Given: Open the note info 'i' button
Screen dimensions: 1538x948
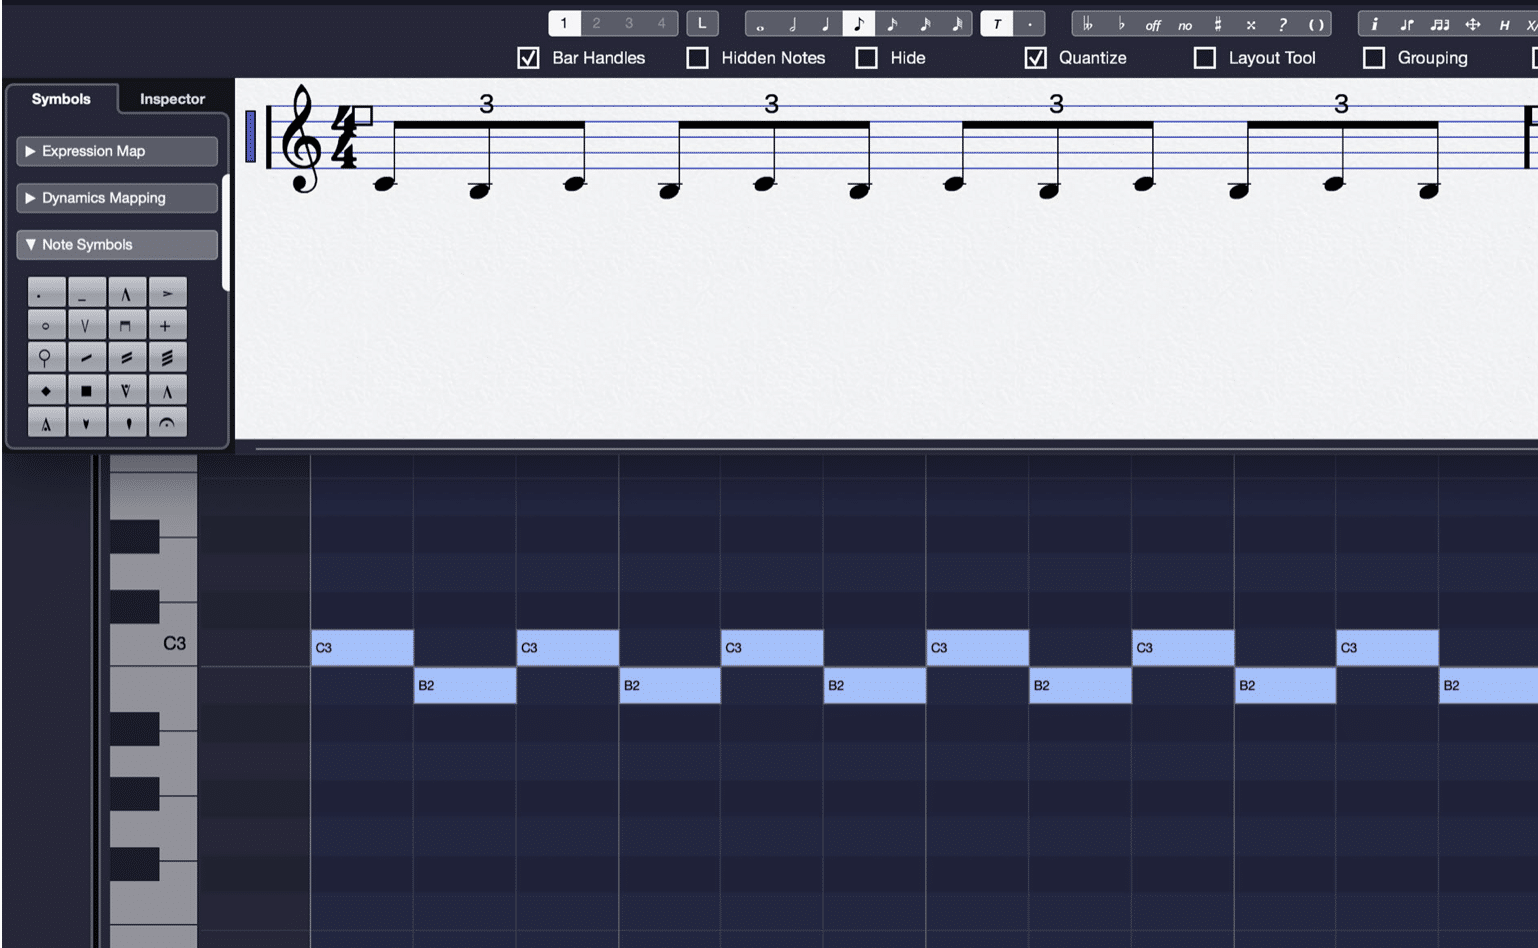Looking at the screenshot, I should coord(1375,24).
